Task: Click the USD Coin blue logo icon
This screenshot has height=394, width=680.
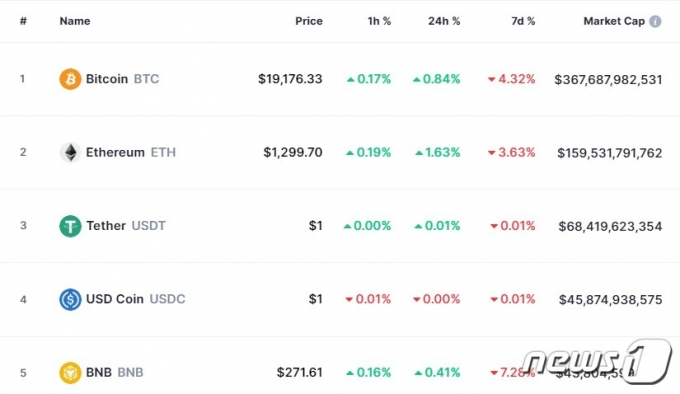Action: (70, 300)
